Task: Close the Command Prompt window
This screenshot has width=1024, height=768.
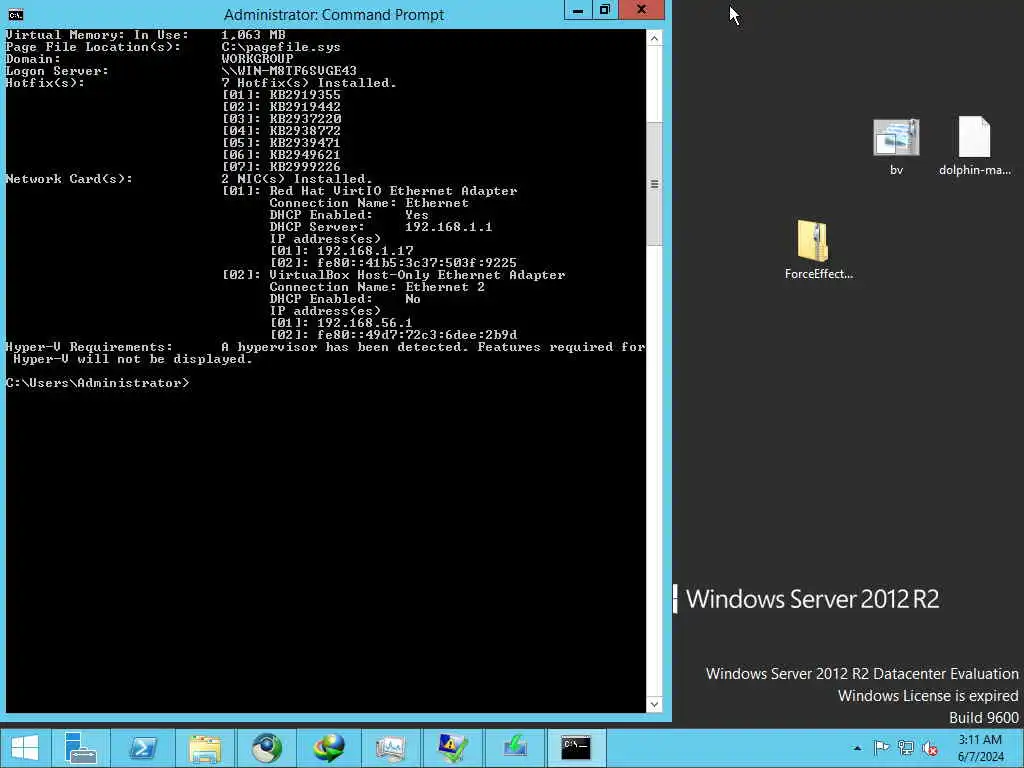Action: (641, 10)
